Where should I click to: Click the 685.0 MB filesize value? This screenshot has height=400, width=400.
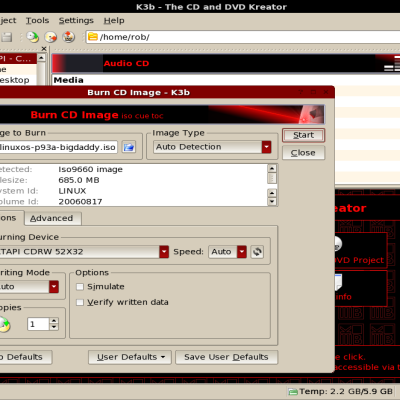click(79, 180)
